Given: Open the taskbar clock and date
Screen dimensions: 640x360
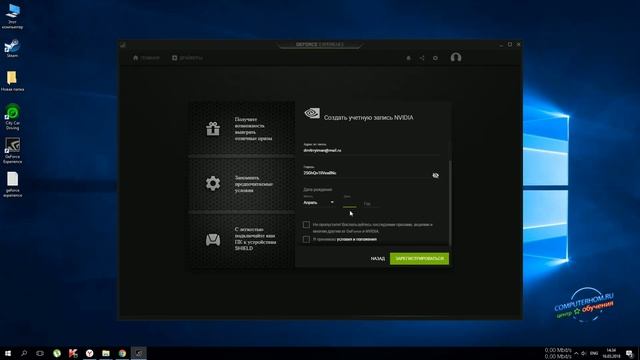Looking at the screenshot, I should pos(611,353).
